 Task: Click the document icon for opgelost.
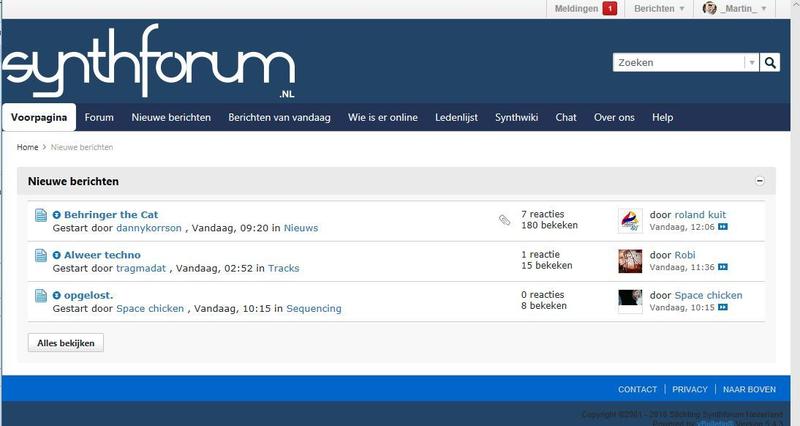41,296
